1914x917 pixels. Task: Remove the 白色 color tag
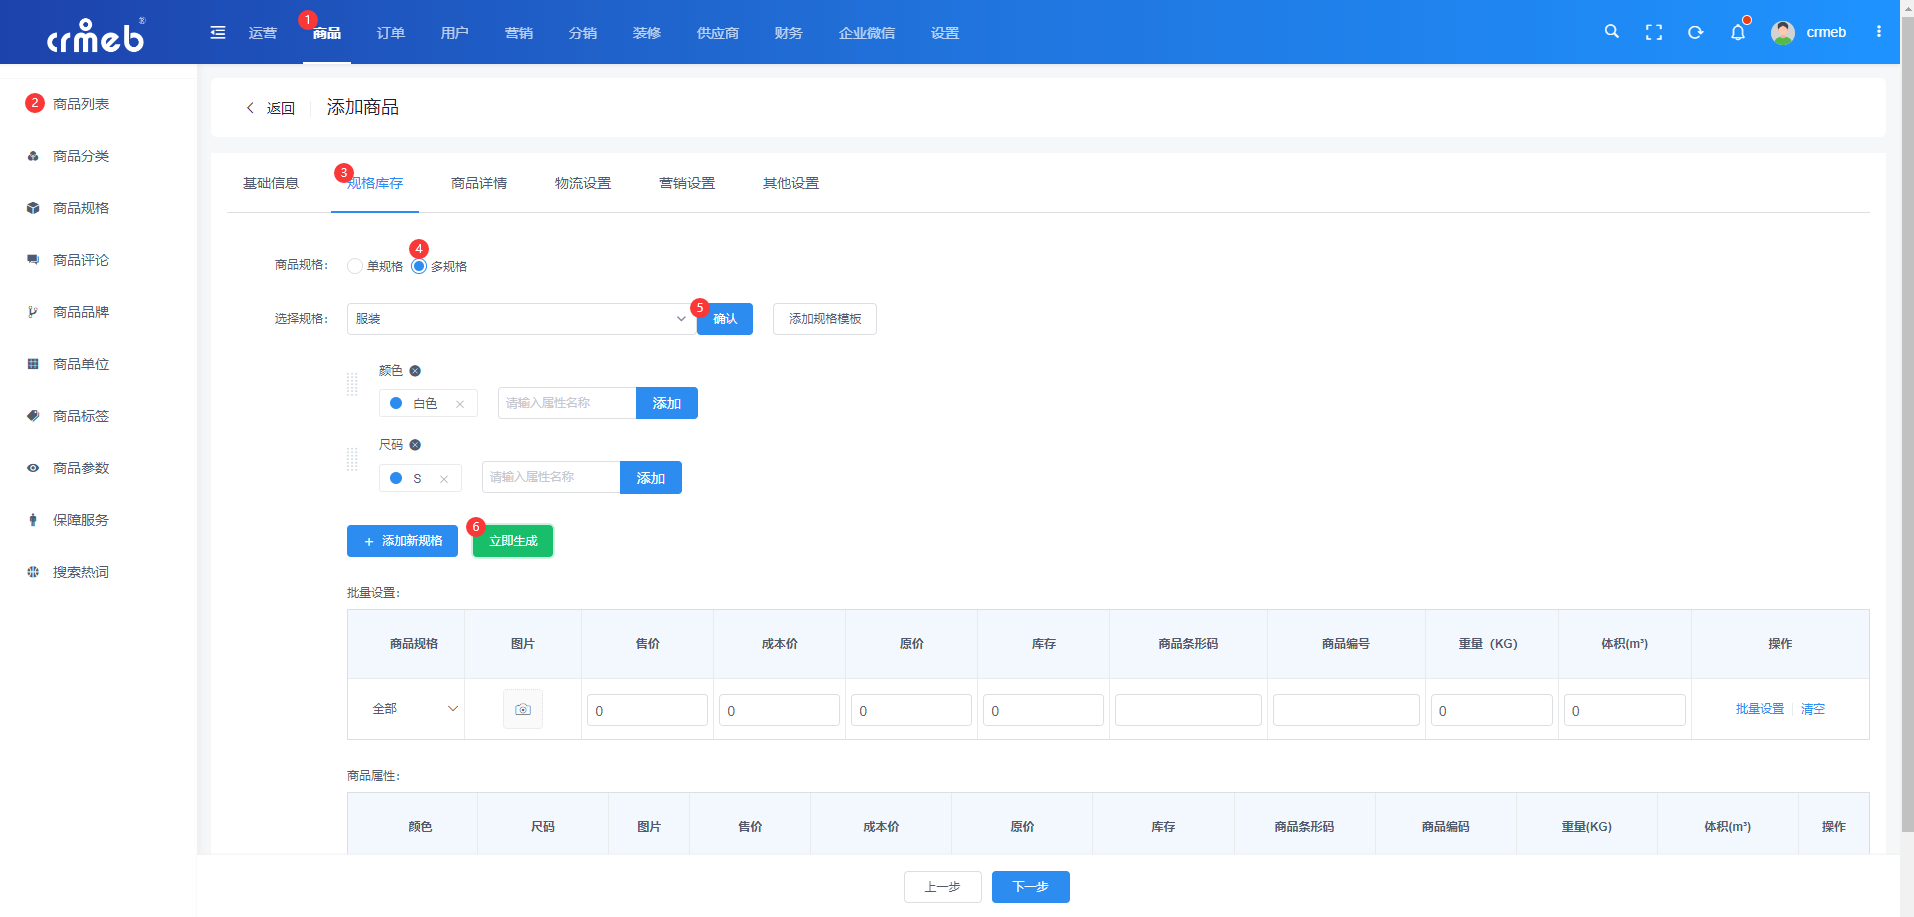tap(460, 404)
